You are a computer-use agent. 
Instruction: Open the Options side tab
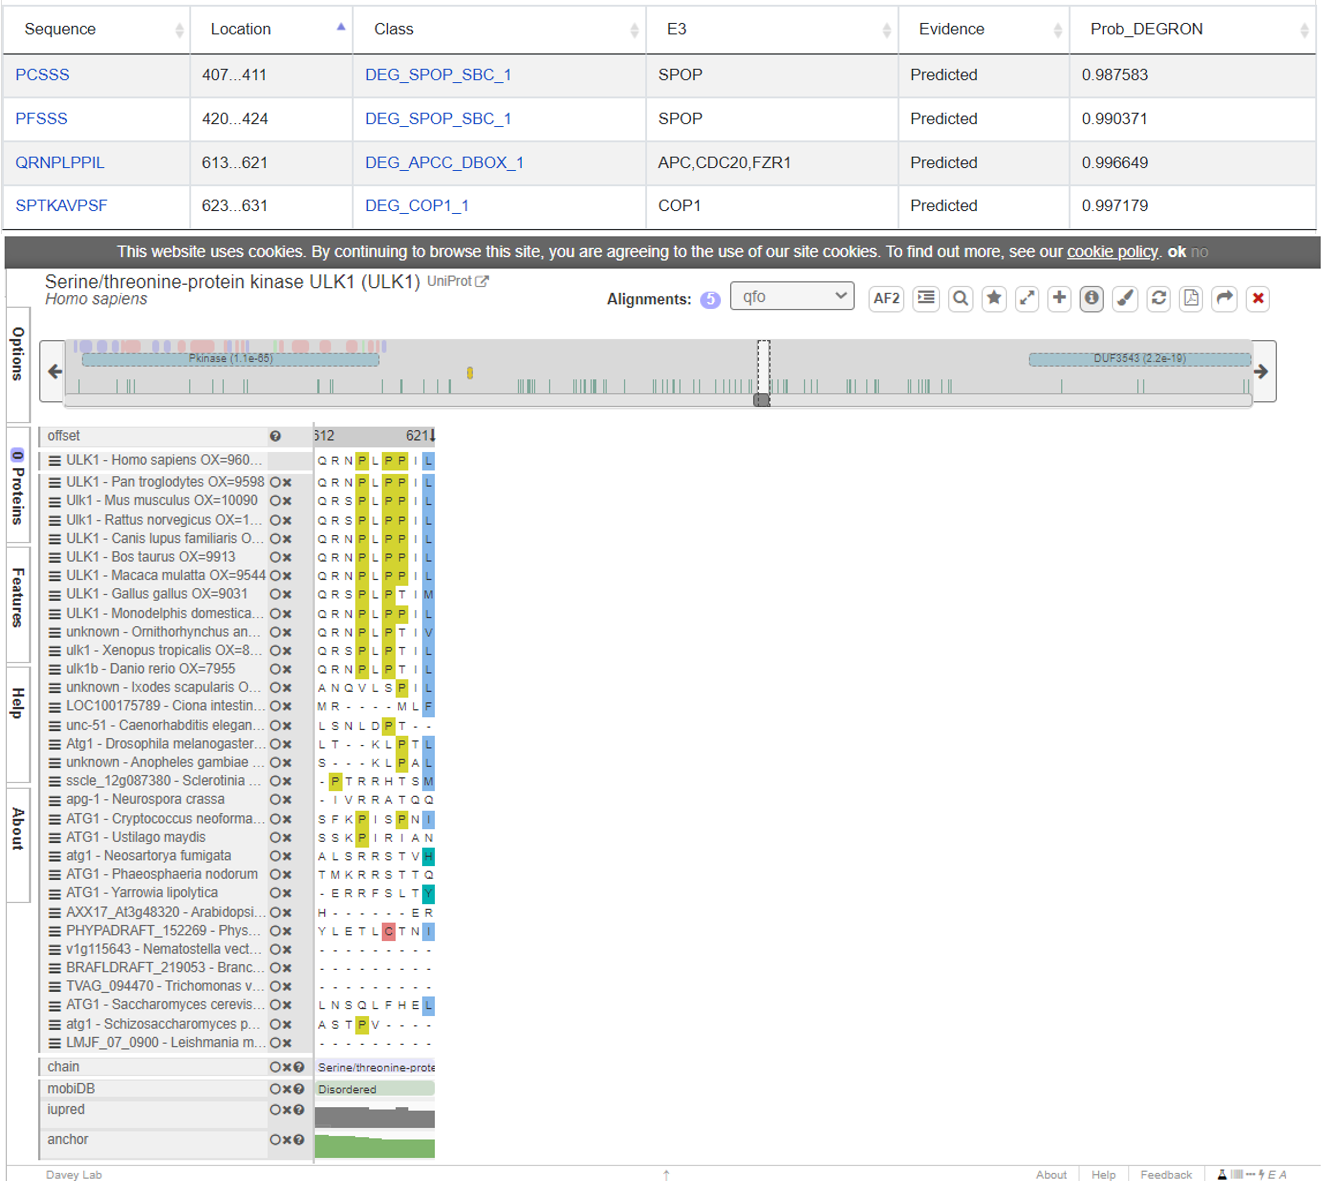(17, 353)
